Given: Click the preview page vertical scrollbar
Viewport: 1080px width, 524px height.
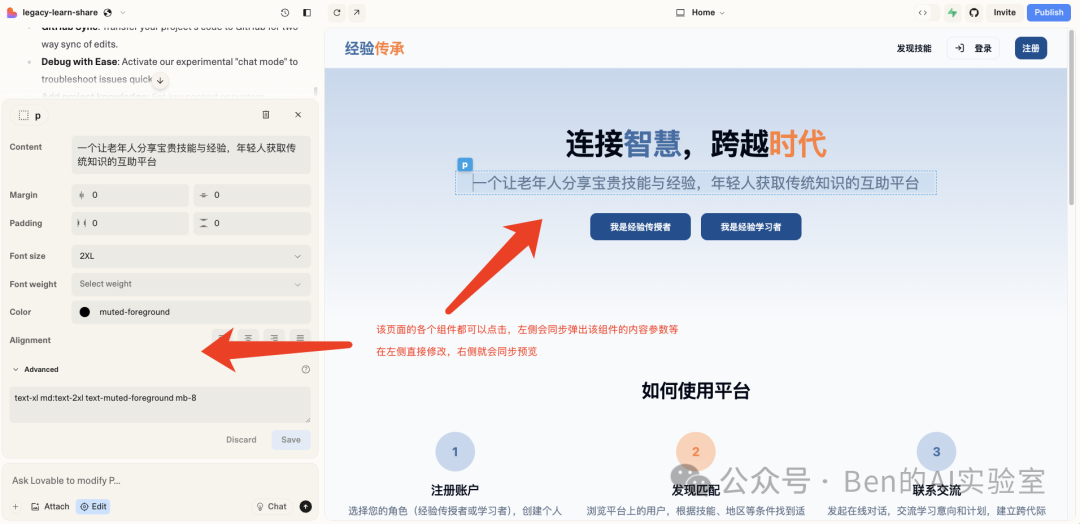Looking at the screenshot, I should [x=1071, y=117].
